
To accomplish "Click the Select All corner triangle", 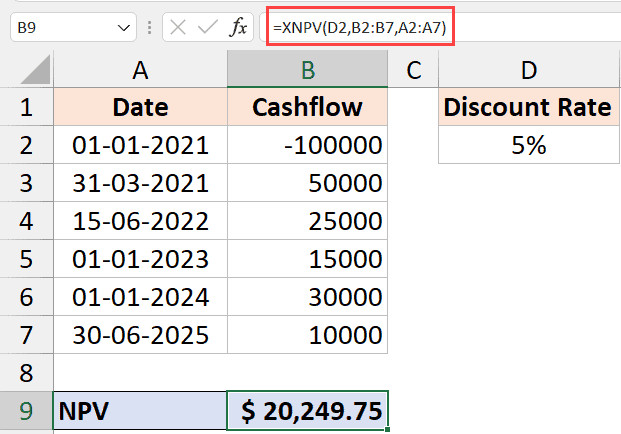I will click(26, 70).
